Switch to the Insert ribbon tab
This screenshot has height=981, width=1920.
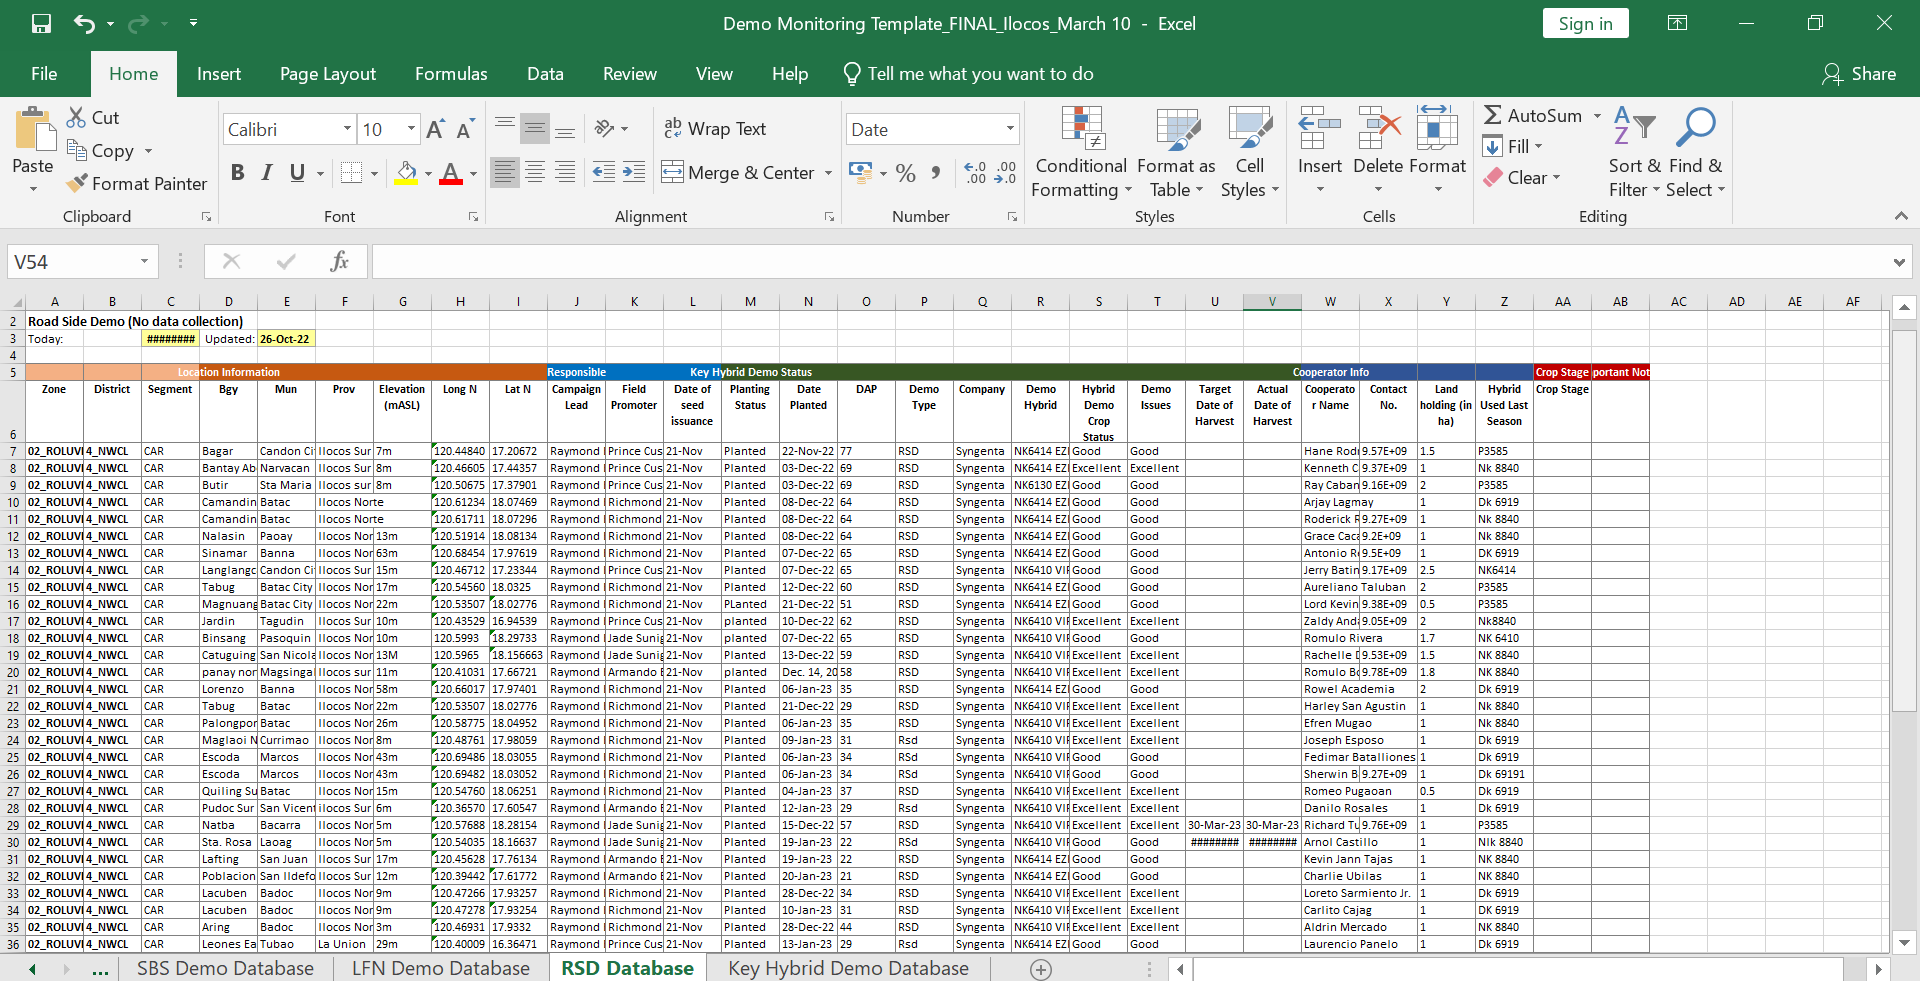[x=219, y=74]
